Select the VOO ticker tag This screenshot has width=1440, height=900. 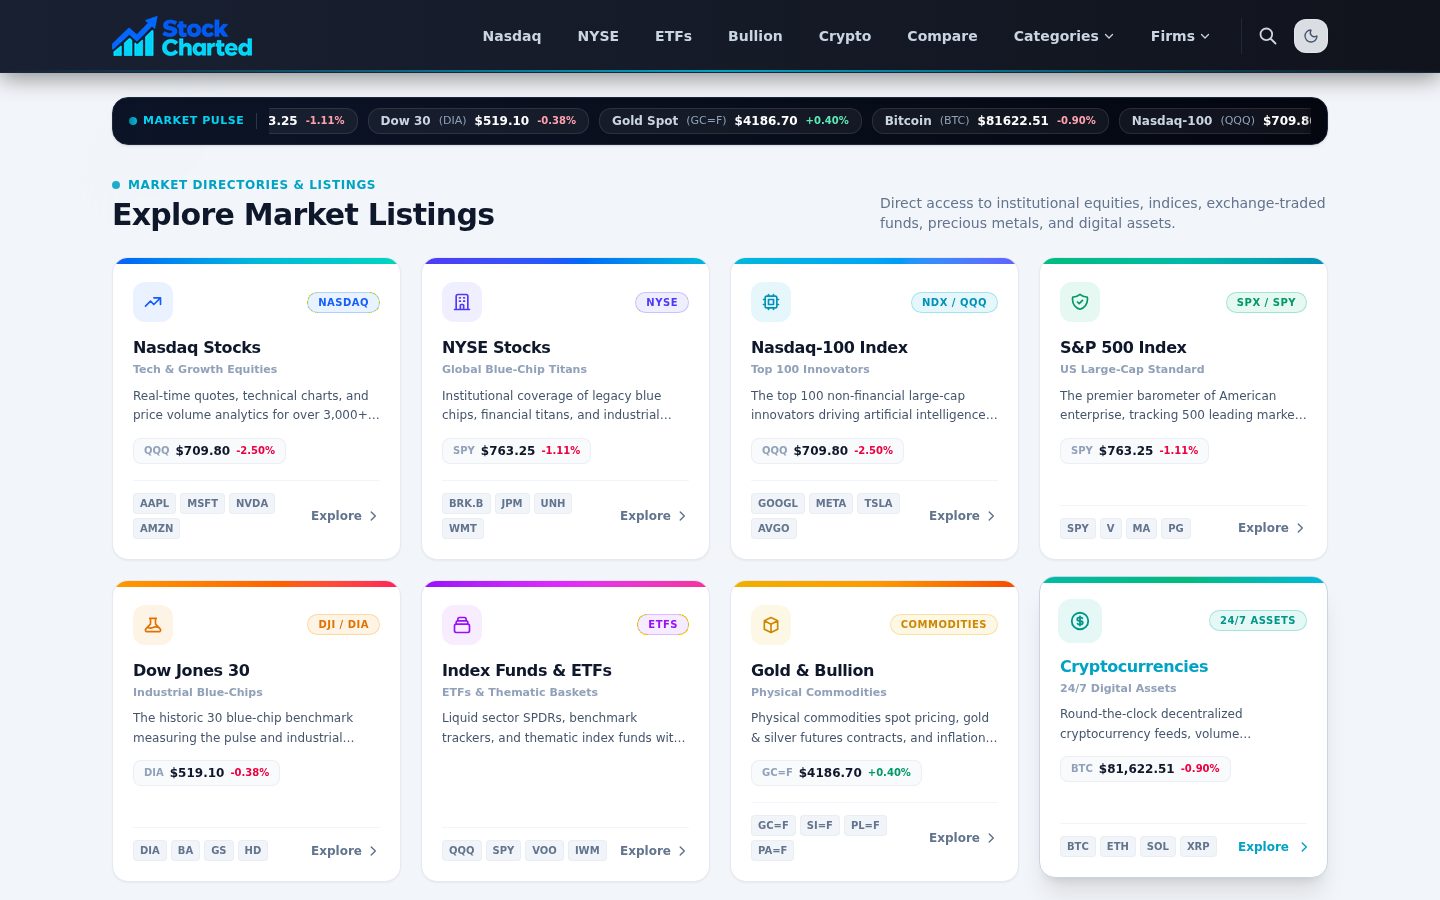544,851
